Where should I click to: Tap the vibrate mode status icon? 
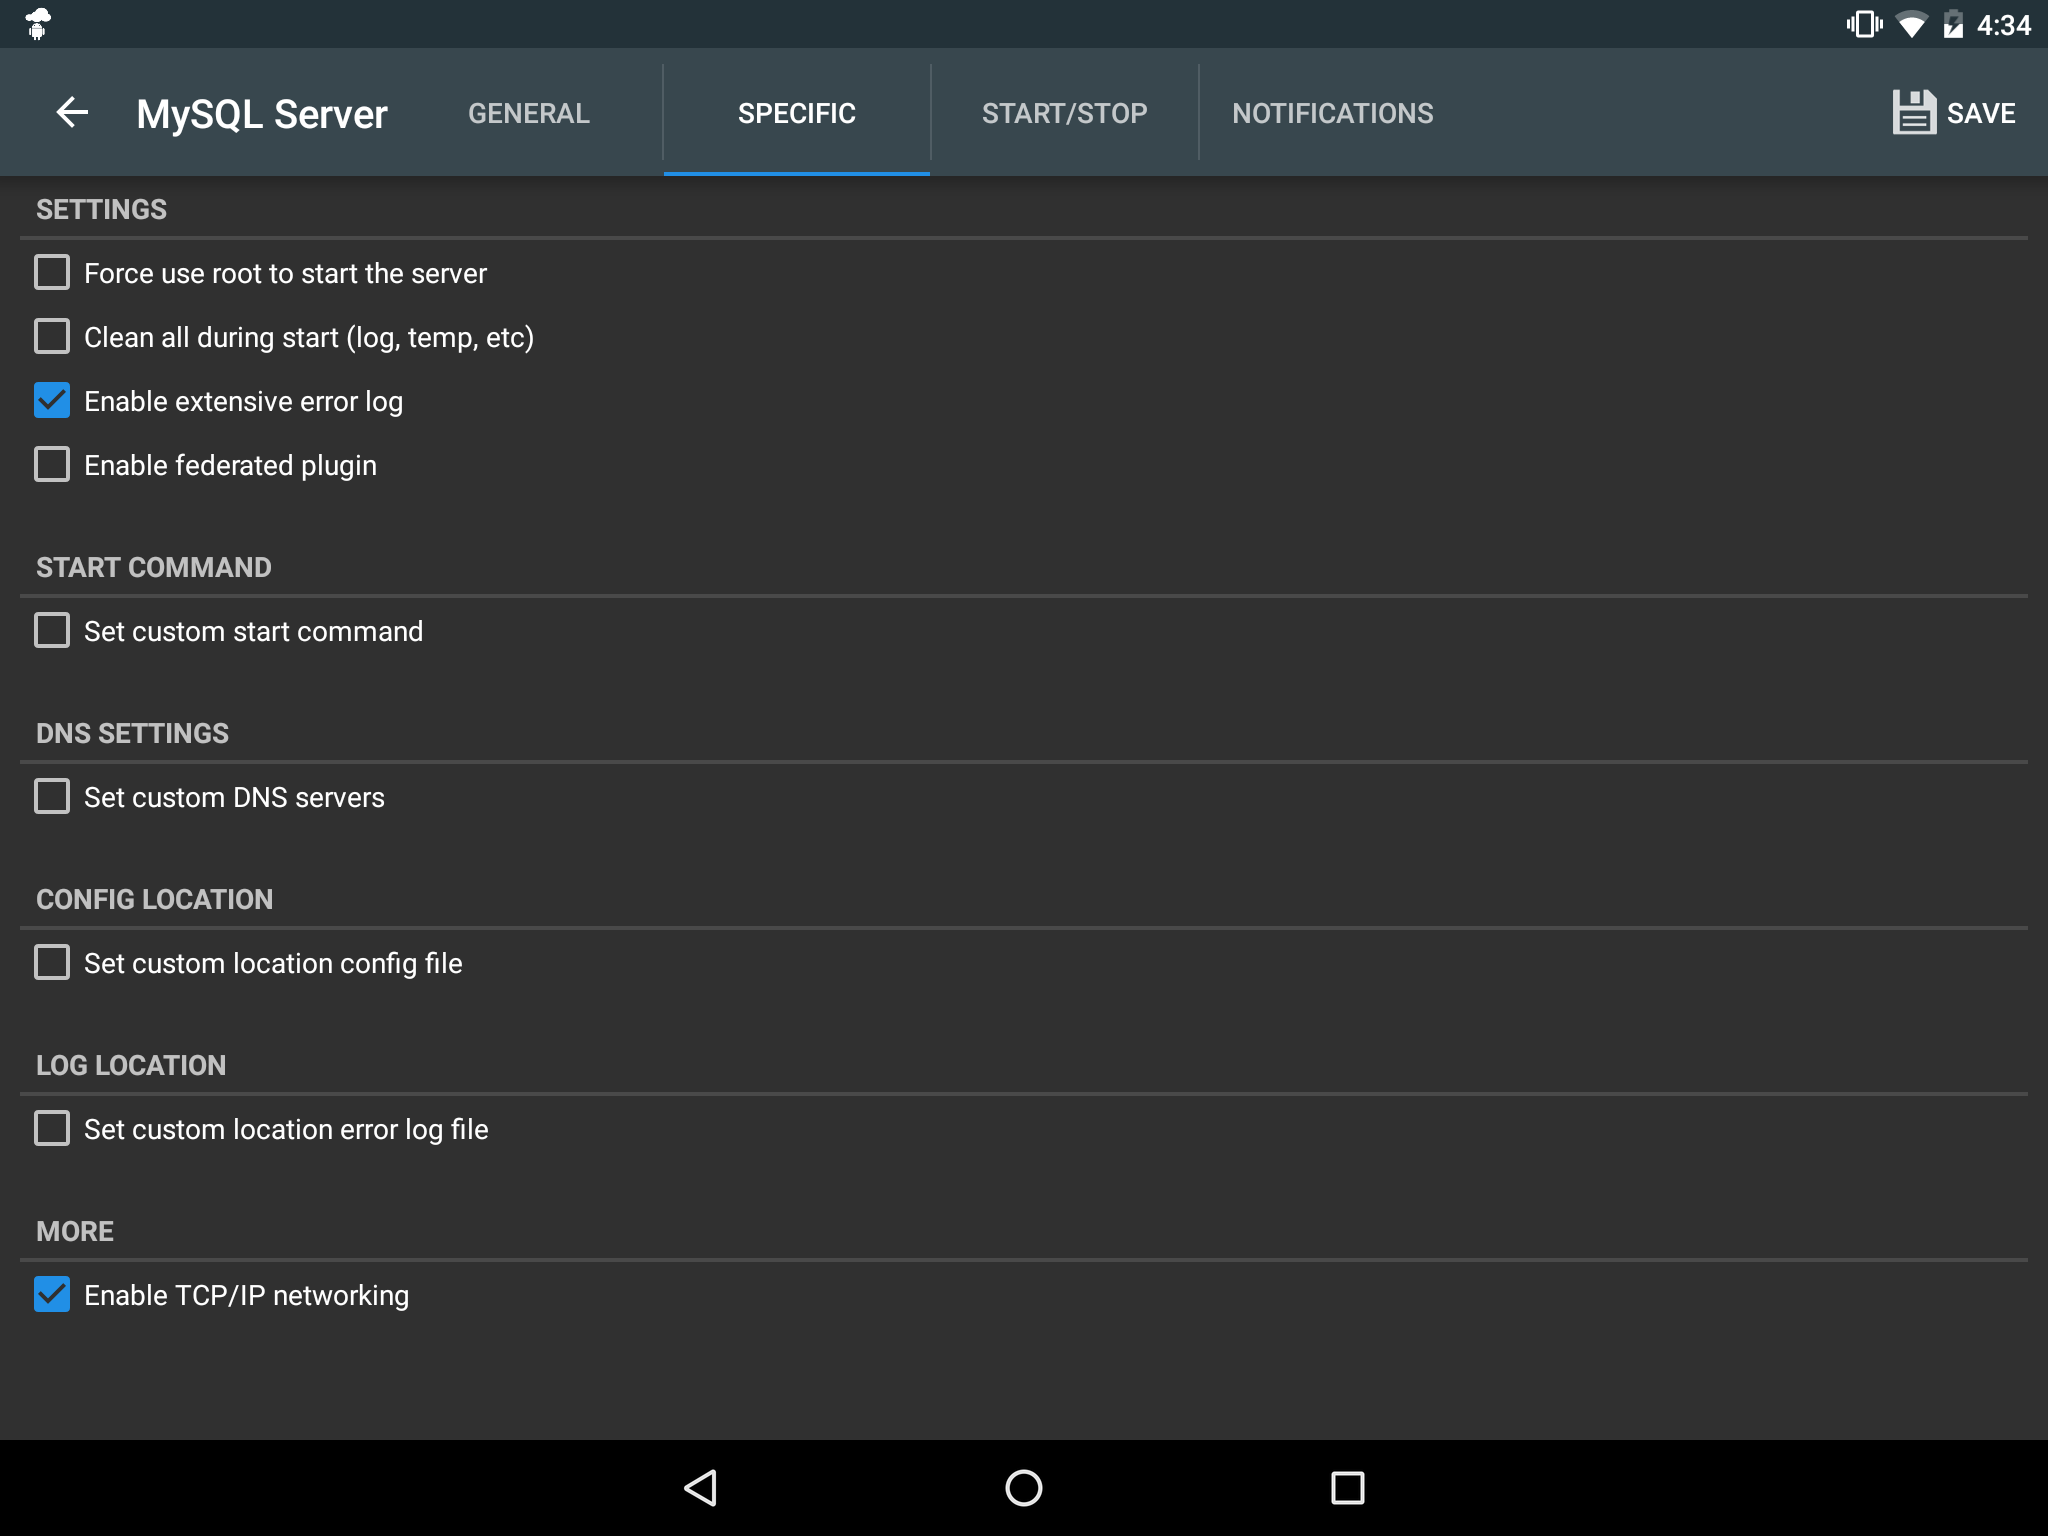tap(1864, 24)
